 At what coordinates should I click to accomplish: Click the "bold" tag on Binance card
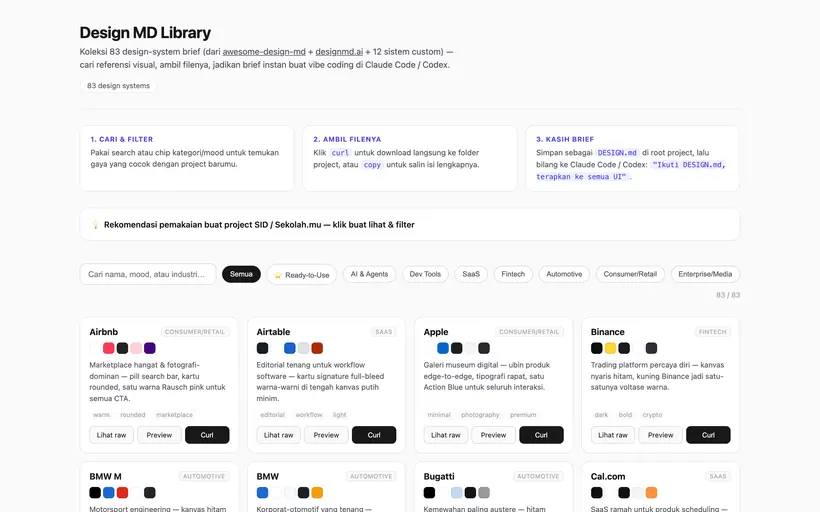(625, 415)
